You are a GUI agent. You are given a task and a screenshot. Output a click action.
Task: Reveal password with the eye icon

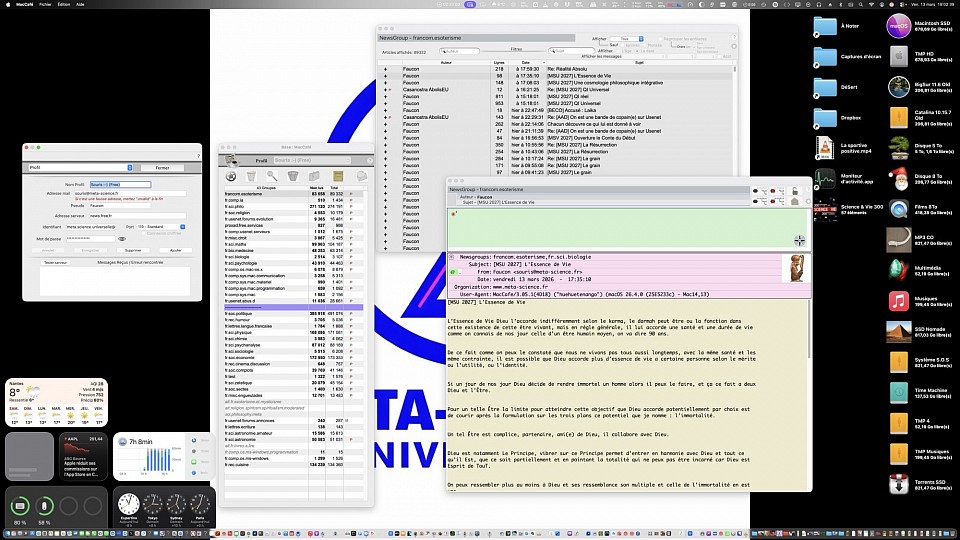123,239
